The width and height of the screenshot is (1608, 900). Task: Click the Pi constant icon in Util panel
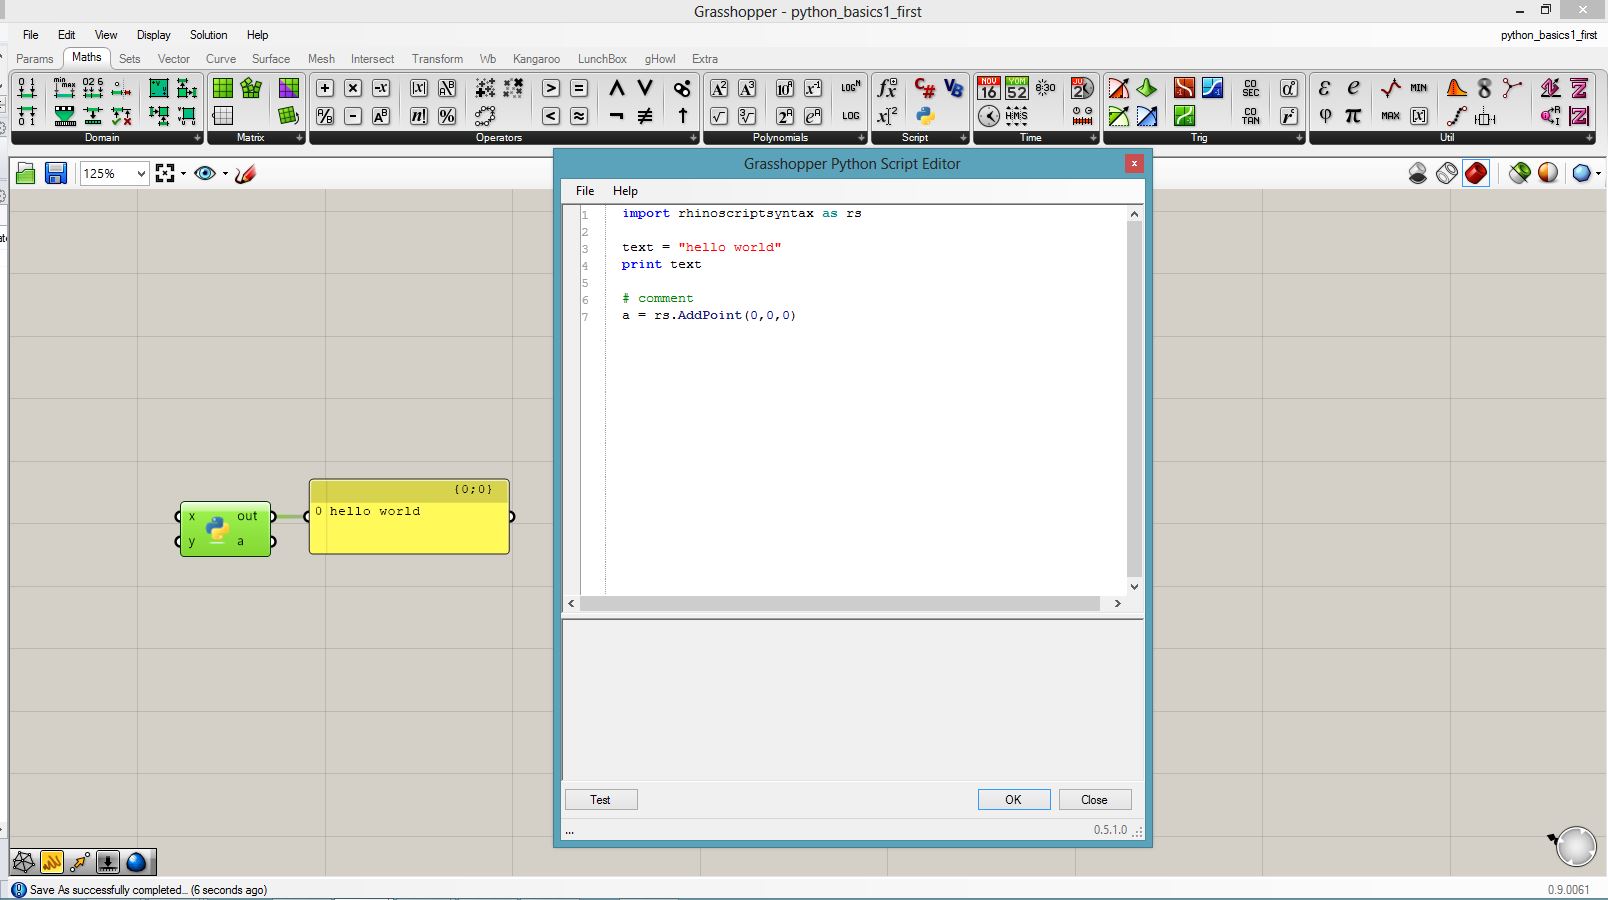[1353, 116]
